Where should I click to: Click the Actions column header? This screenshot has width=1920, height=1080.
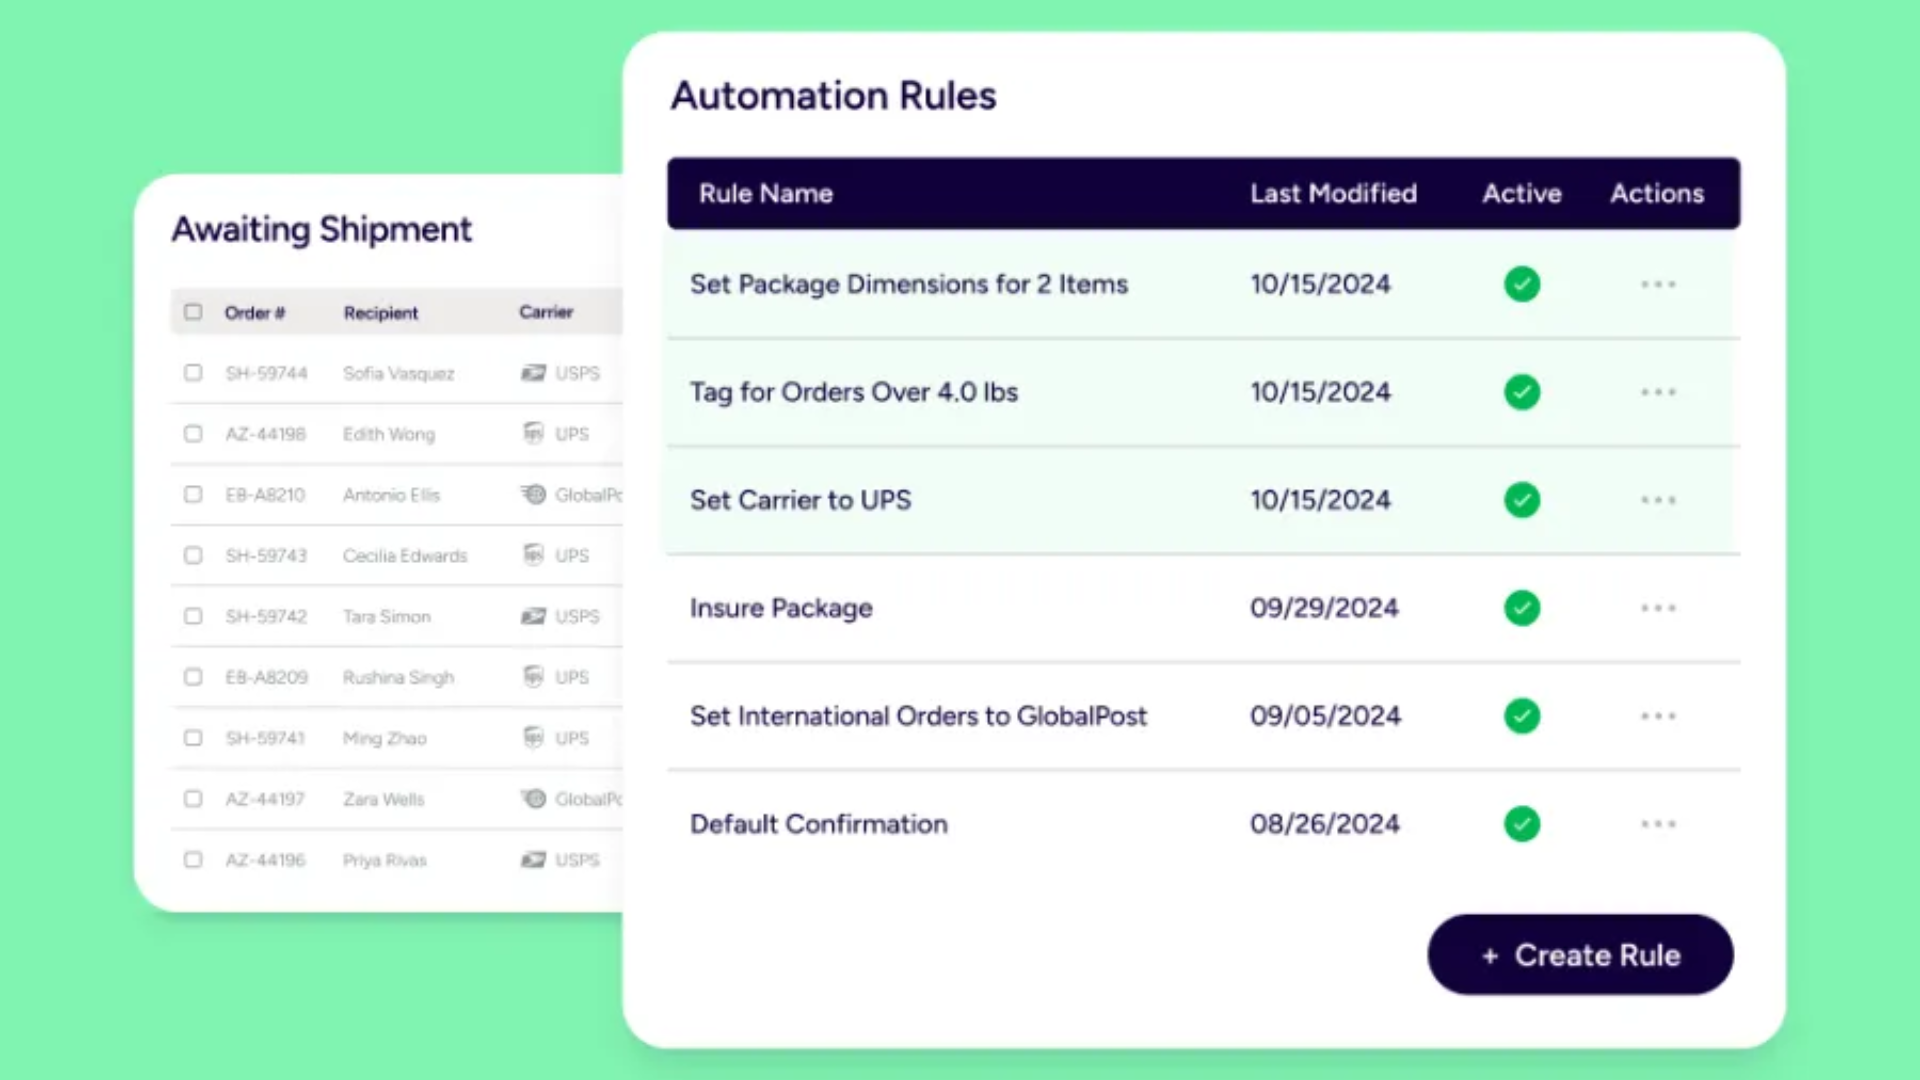pyautogui.click(x=1657, y=194)
